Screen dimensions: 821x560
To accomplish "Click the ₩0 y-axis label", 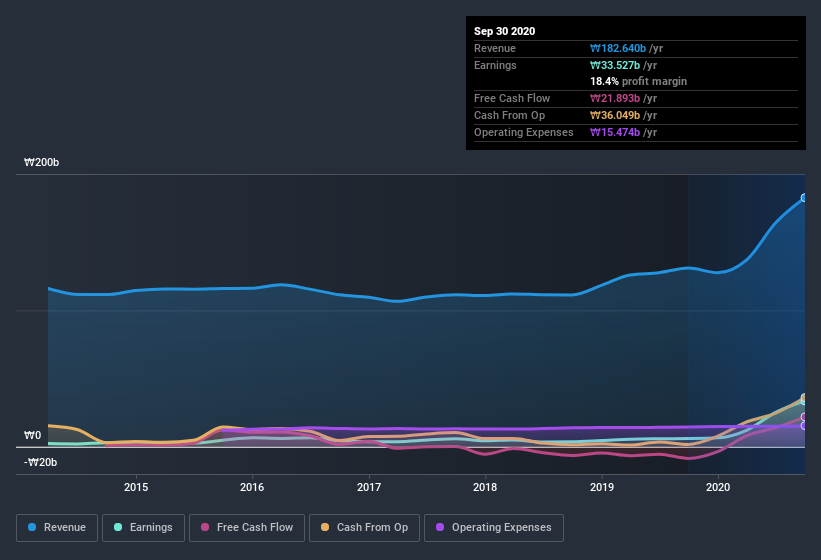I will tap(32, 435).
